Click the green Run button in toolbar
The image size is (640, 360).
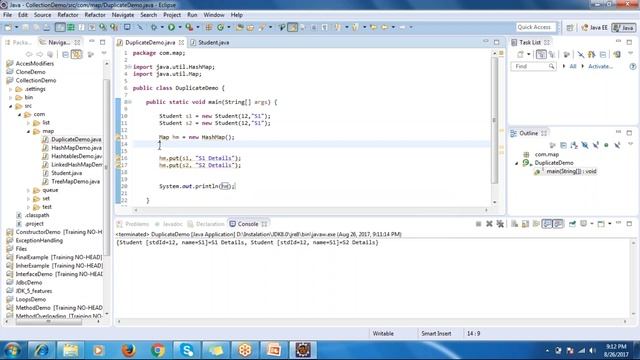(171, 27)
